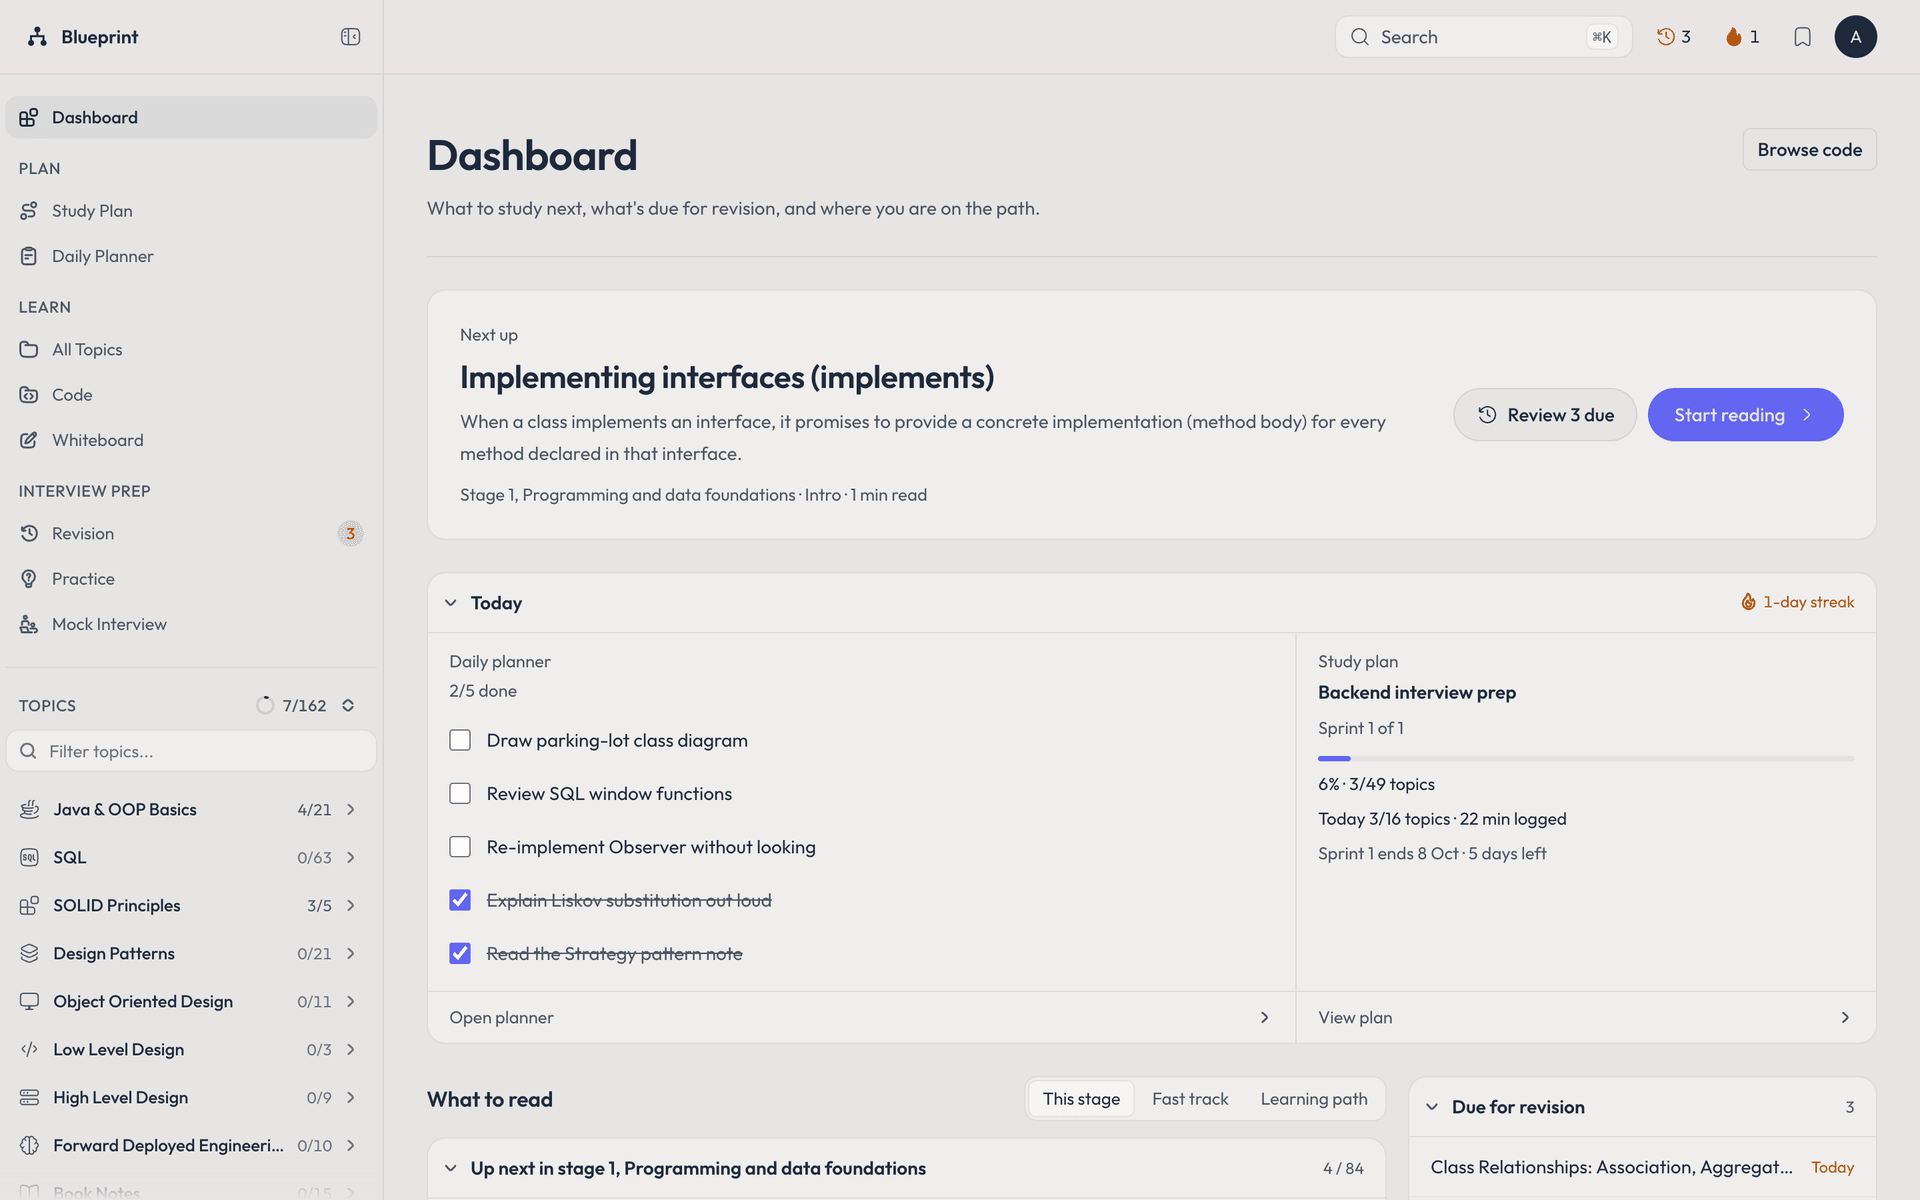The image size is (1920, 1200).
Task: Open Mock Interview in sidebar
Action: tap(191, 624)
